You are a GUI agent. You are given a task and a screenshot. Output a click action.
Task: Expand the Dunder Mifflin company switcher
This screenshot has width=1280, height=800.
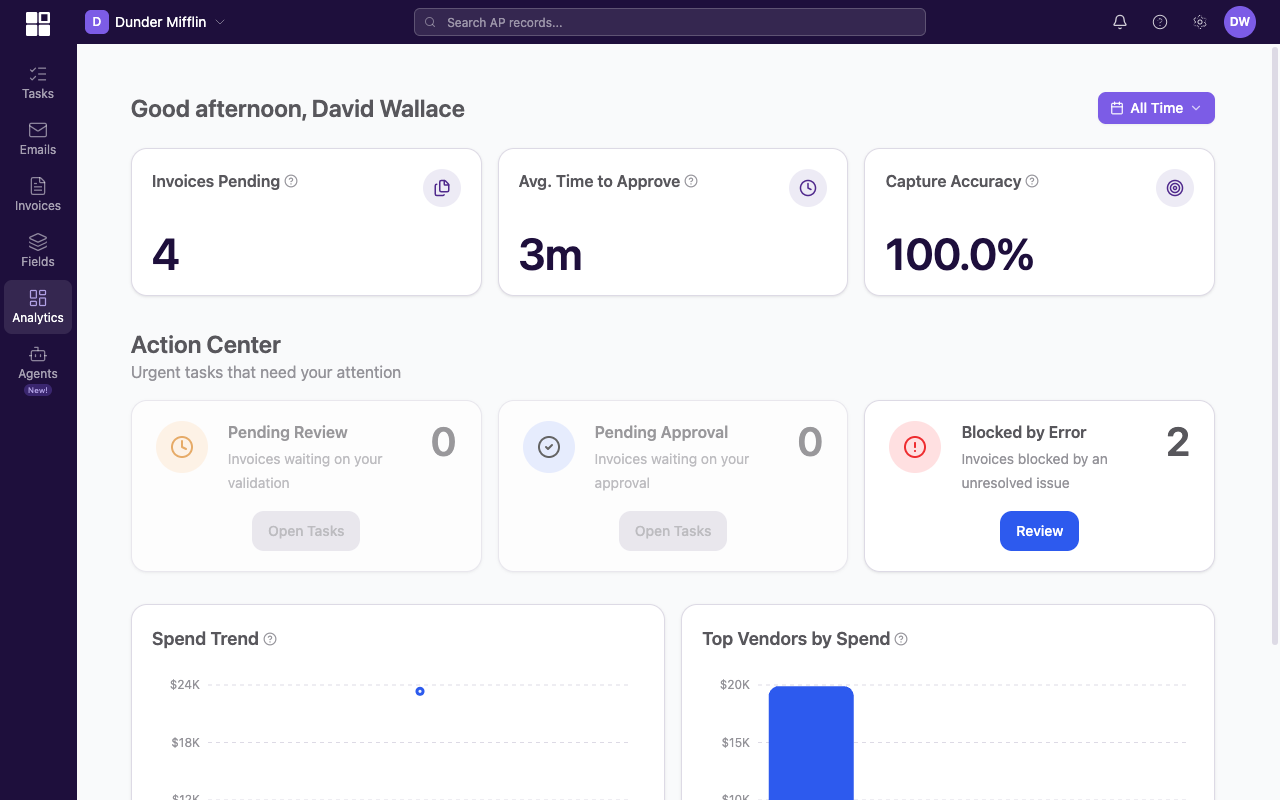(155, 22)
